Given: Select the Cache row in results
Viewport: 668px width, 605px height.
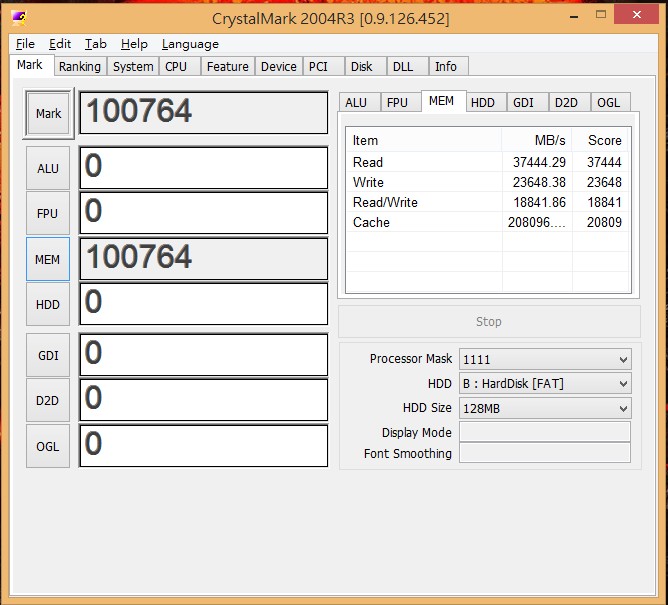Looking at the screenshot, I should point(488,222).
